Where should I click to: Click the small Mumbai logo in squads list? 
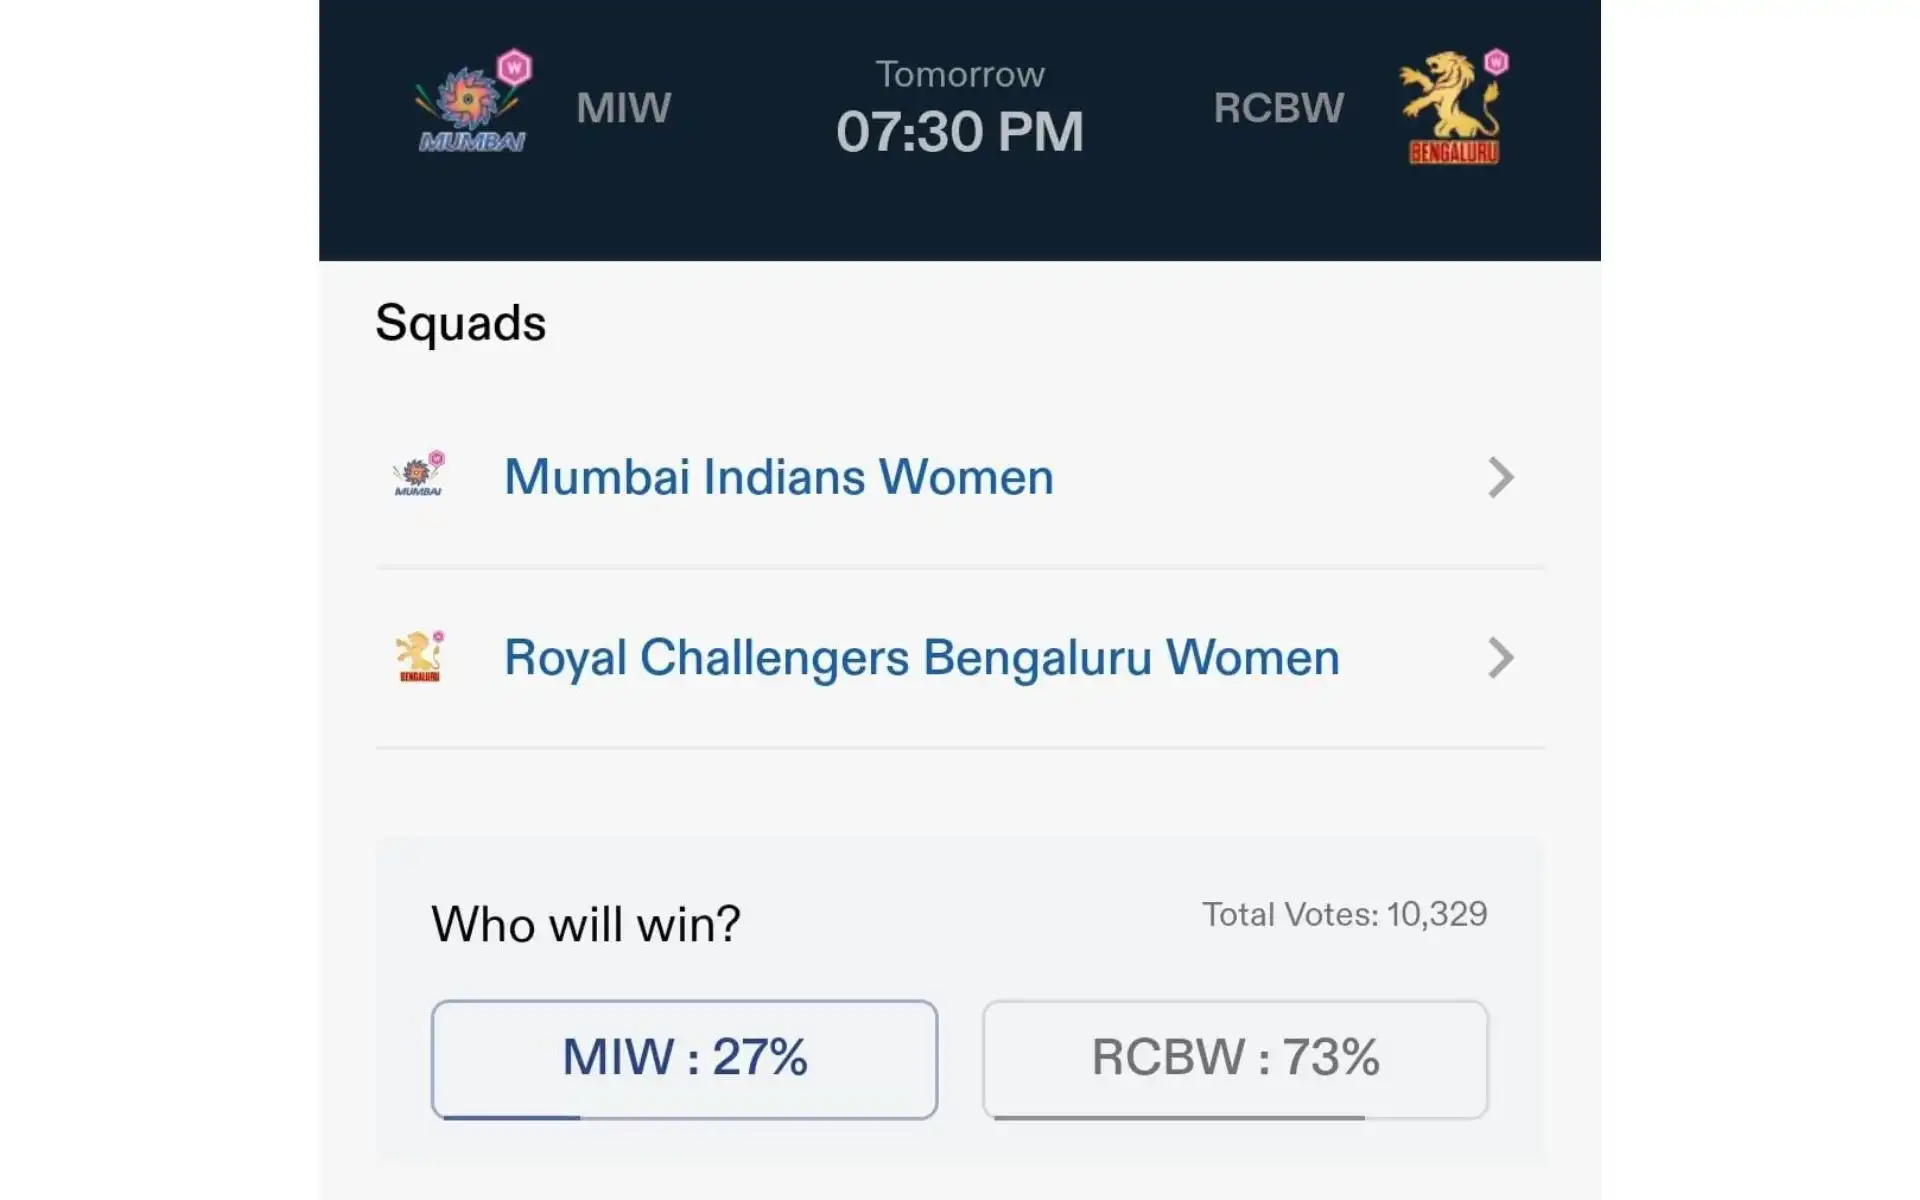pos(419,474)
